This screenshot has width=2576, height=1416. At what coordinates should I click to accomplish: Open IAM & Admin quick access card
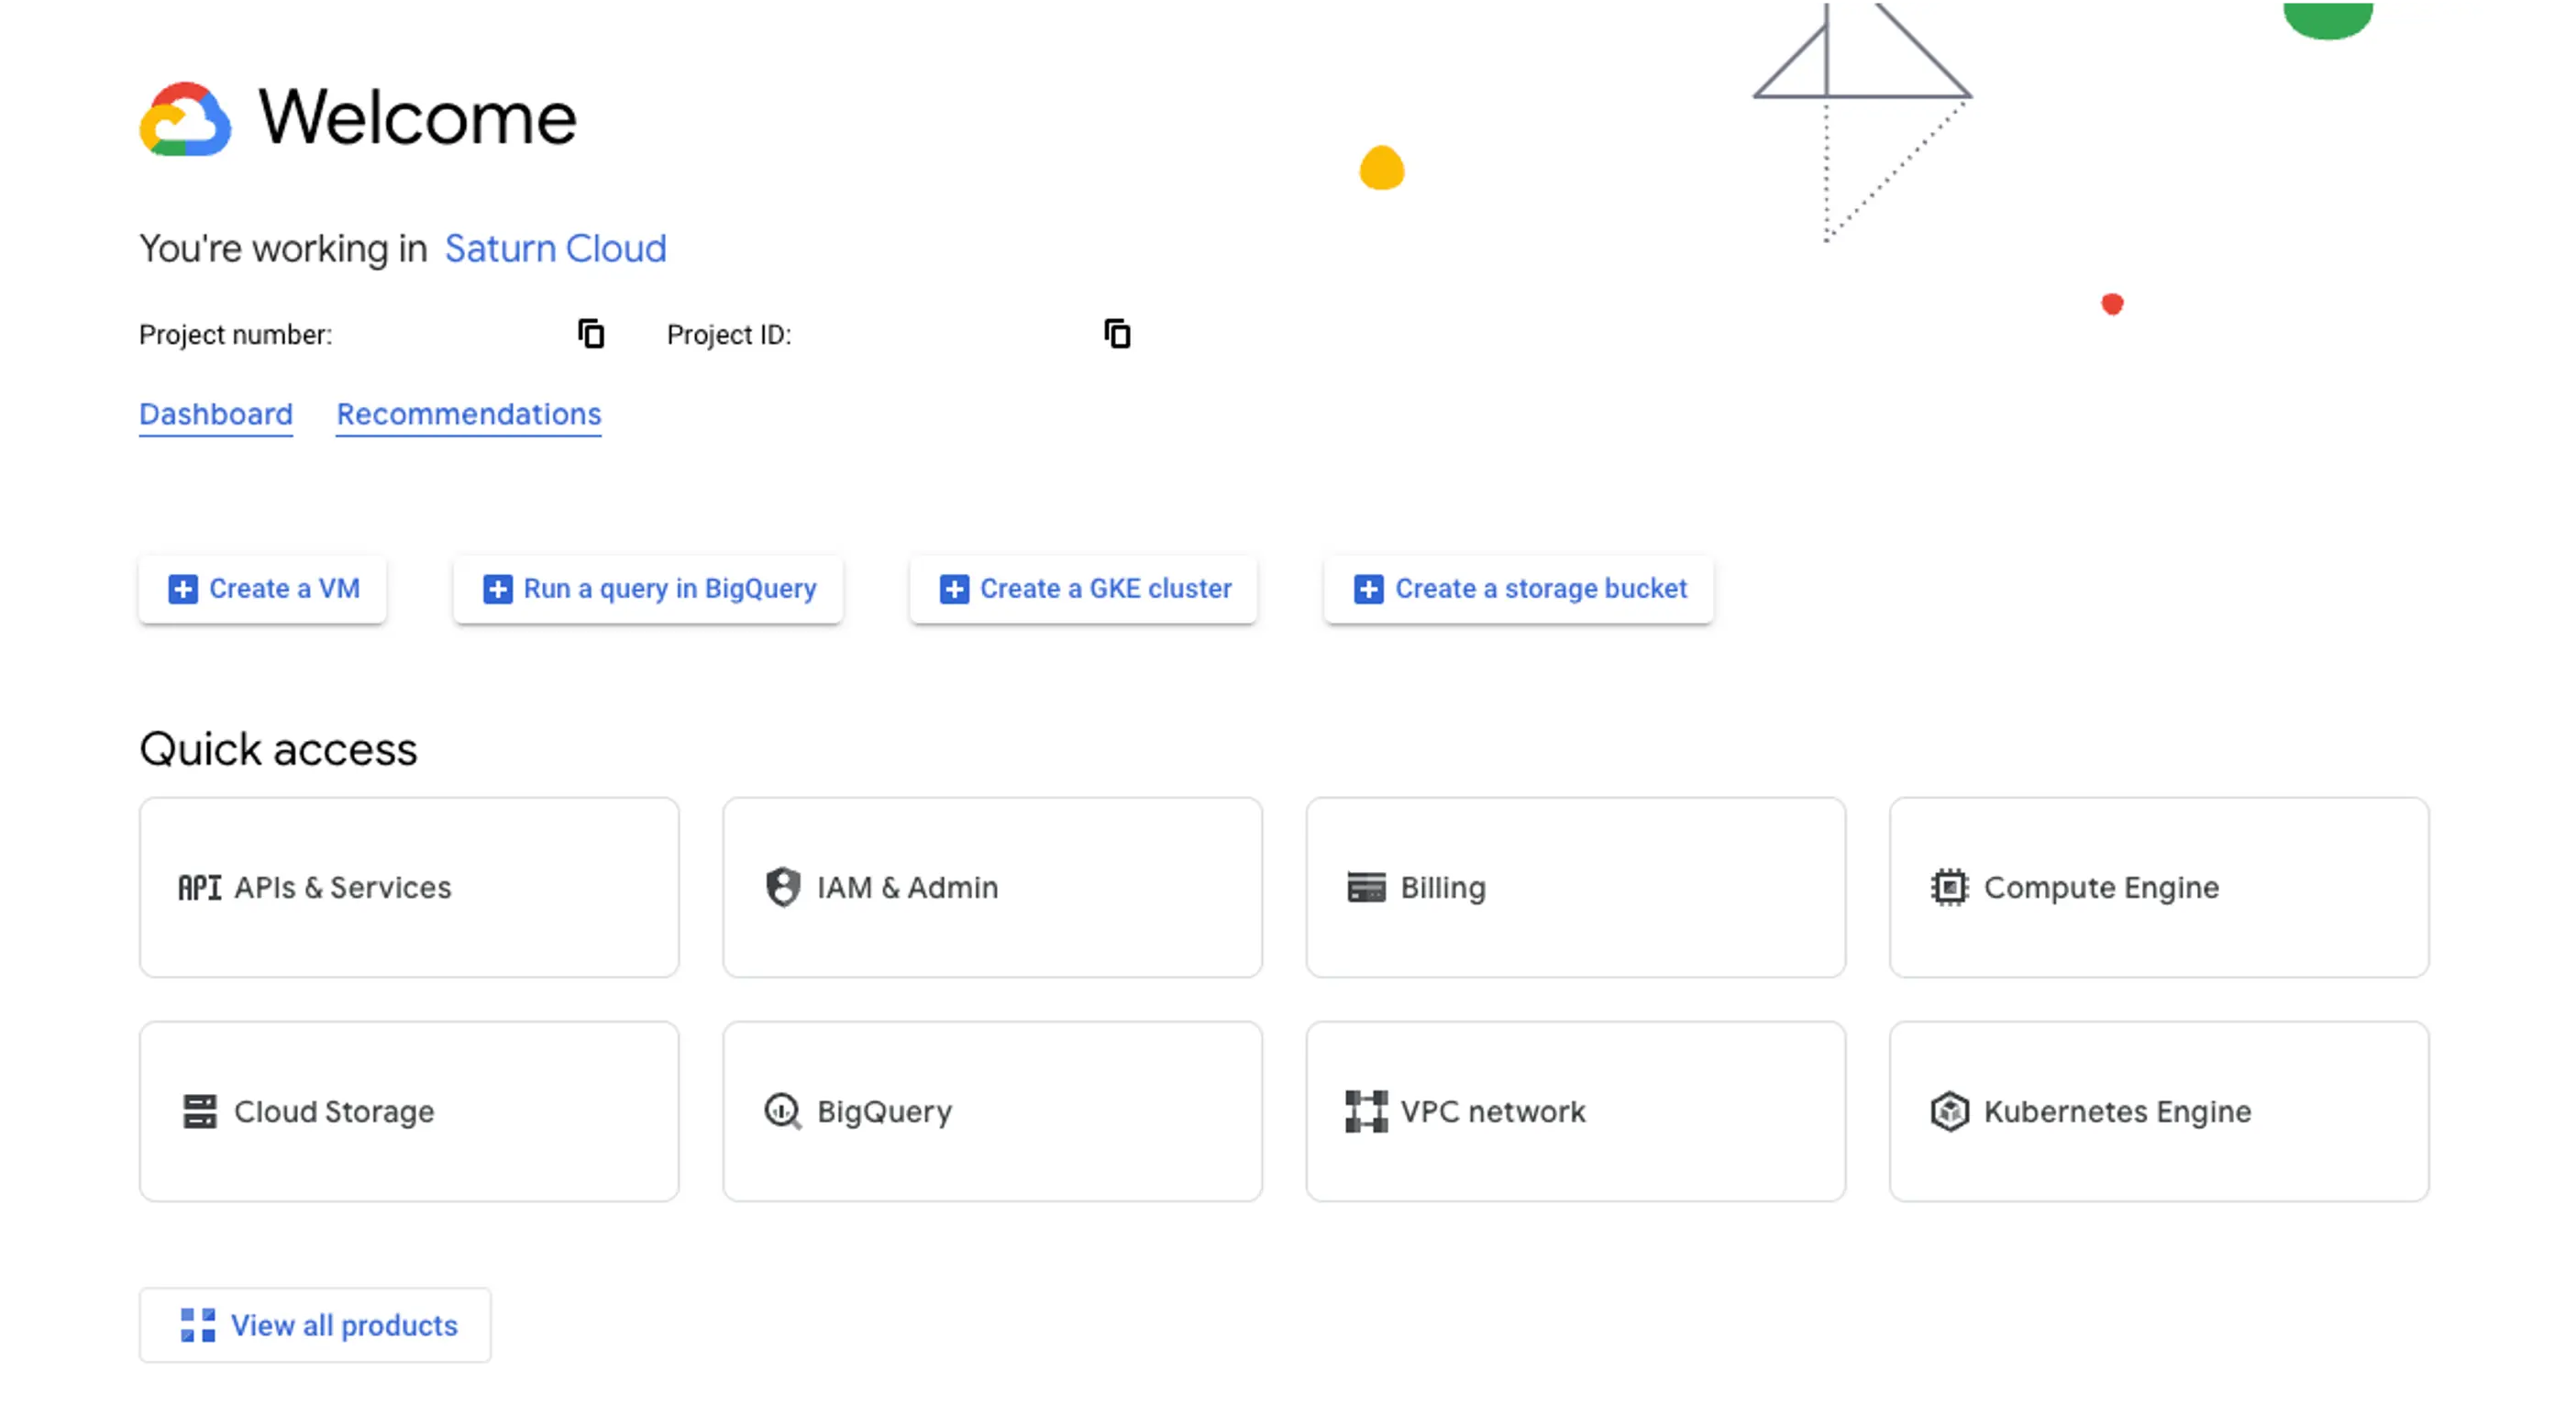(x=992, y=887)
